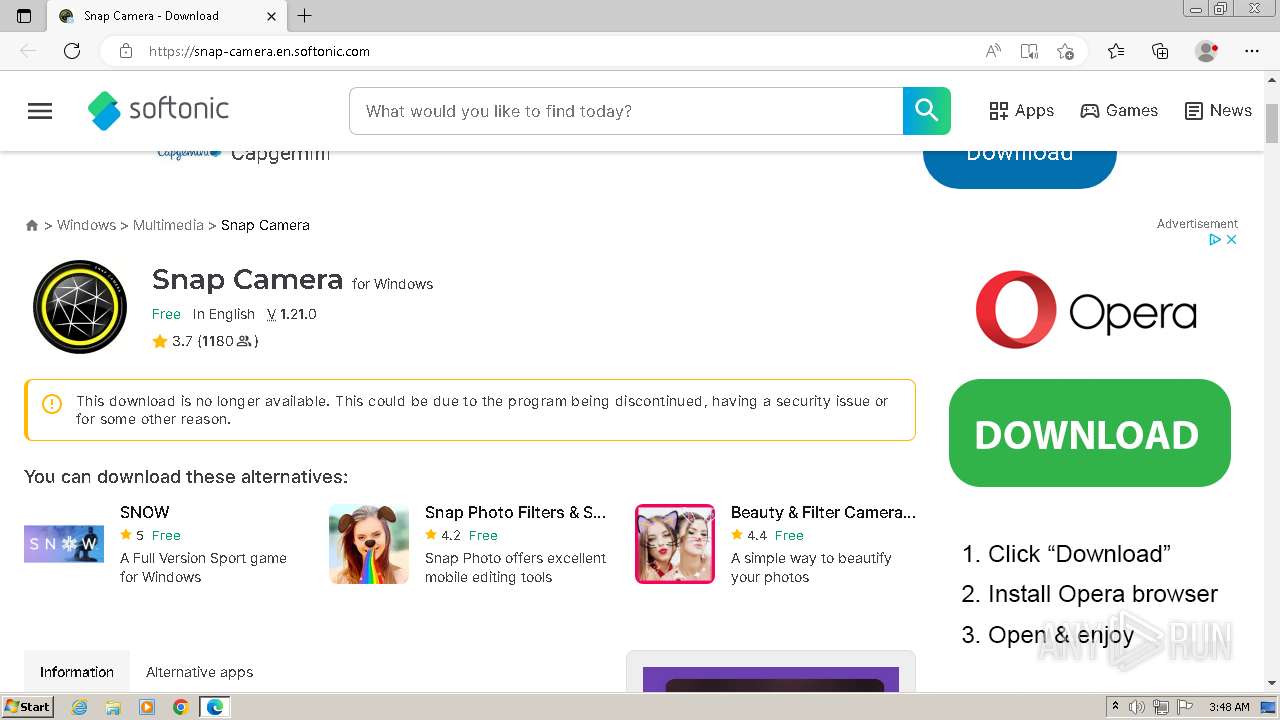
Task: Click the SNOW app thumbnail
Action: point(64,544)
